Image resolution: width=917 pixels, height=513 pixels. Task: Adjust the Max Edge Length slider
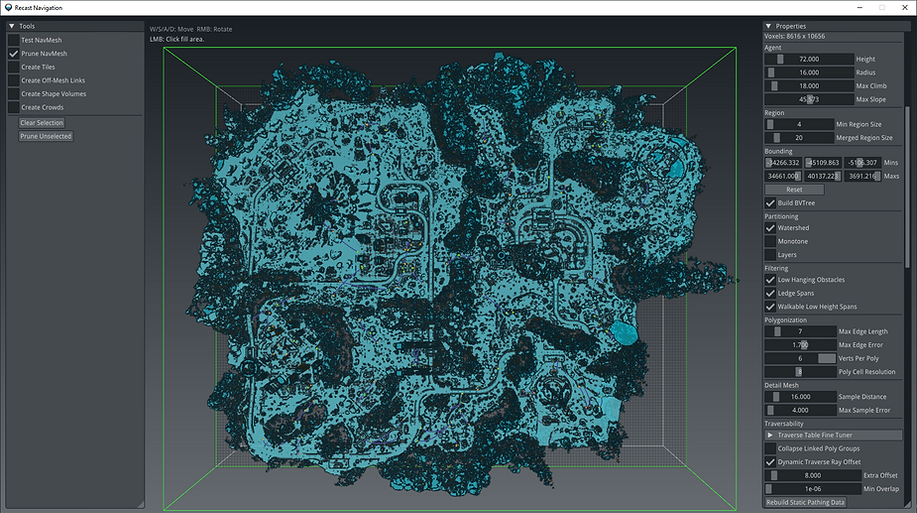click(800, 332)
